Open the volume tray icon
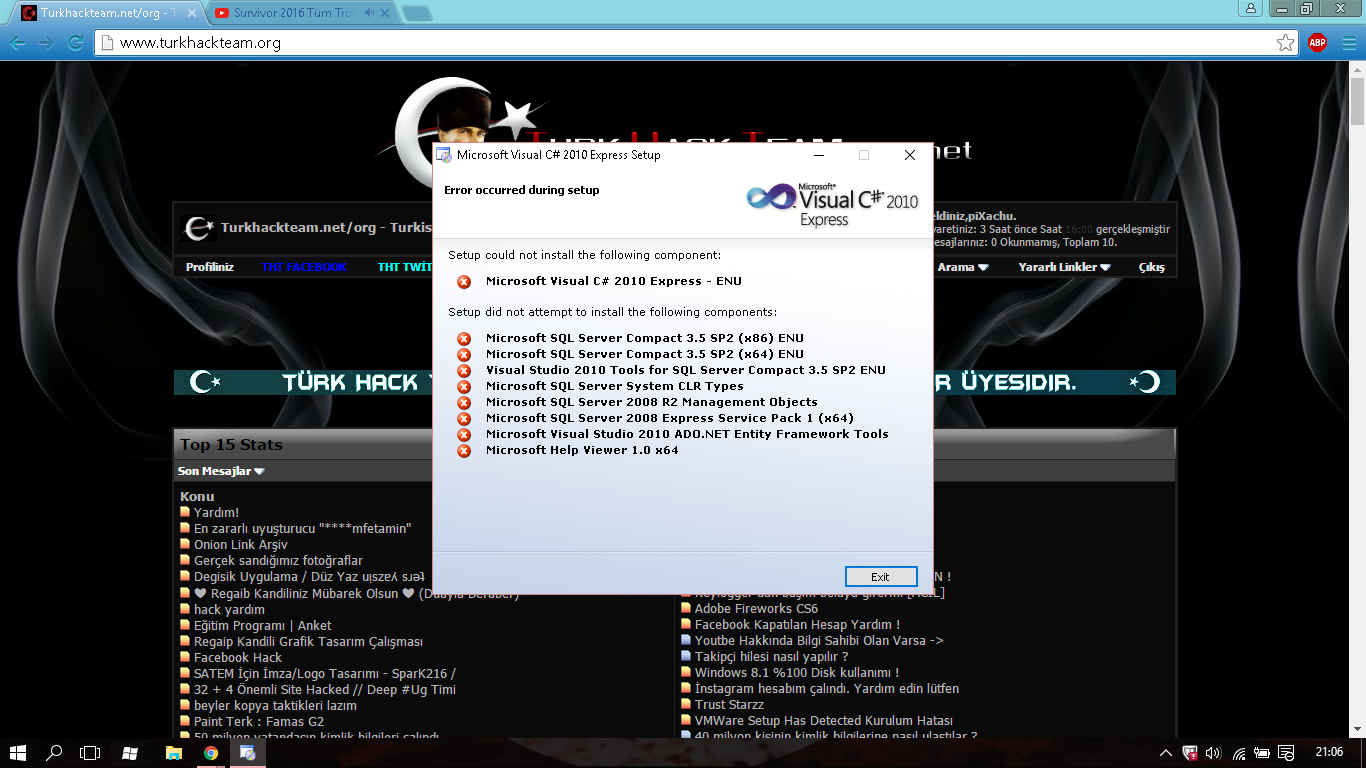Viewport: 1366px width, 768px height. (1214, 753)
